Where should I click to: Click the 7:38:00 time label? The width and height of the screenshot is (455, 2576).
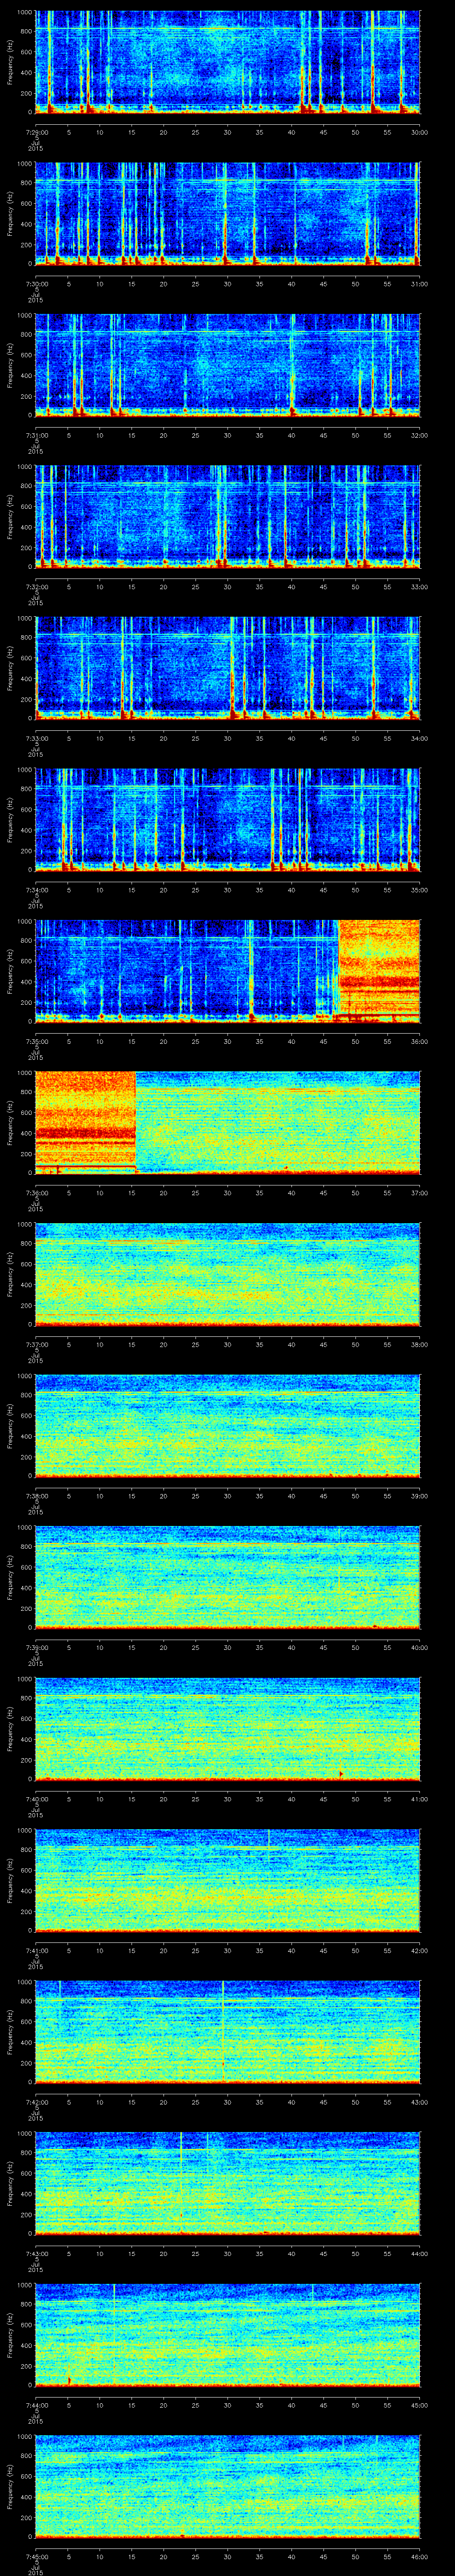[x=36, y=1495]
